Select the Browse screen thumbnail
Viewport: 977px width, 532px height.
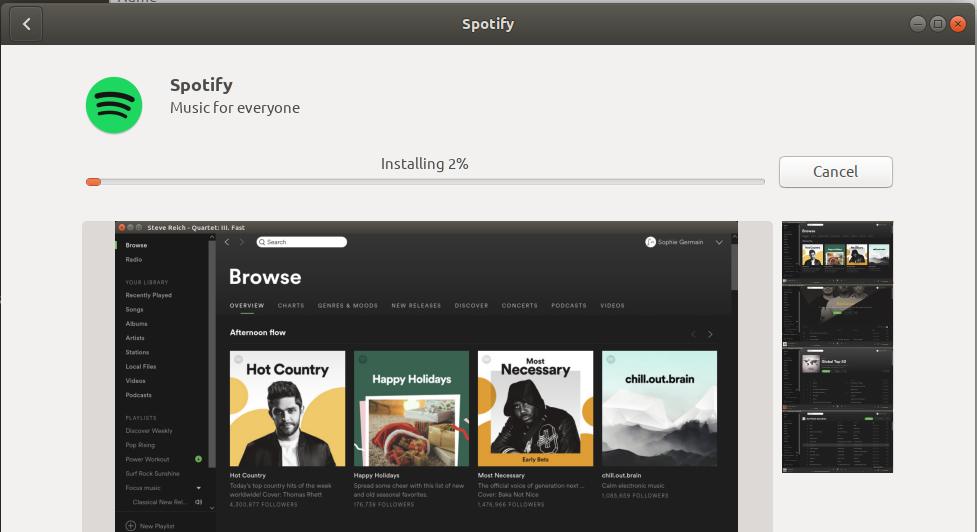837,252
